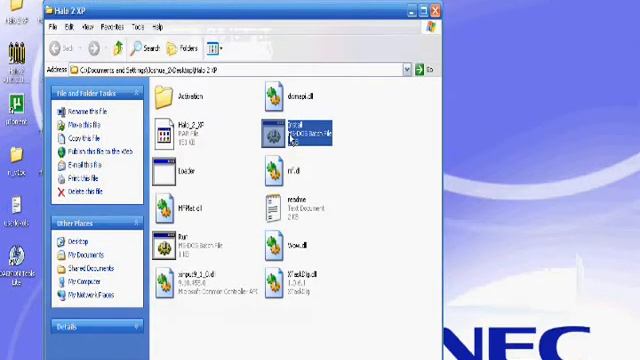This screenshot has width=640, height=360.
Task: Open the Tools menu
Action: [x=138, y=27]
